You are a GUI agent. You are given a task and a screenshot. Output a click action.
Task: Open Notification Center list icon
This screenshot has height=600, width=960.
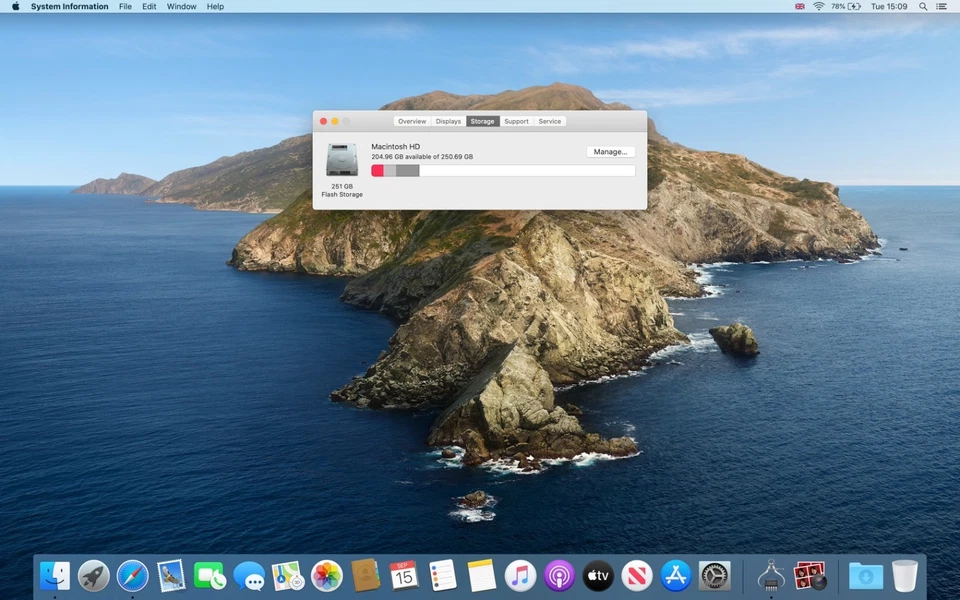point(942,6)
